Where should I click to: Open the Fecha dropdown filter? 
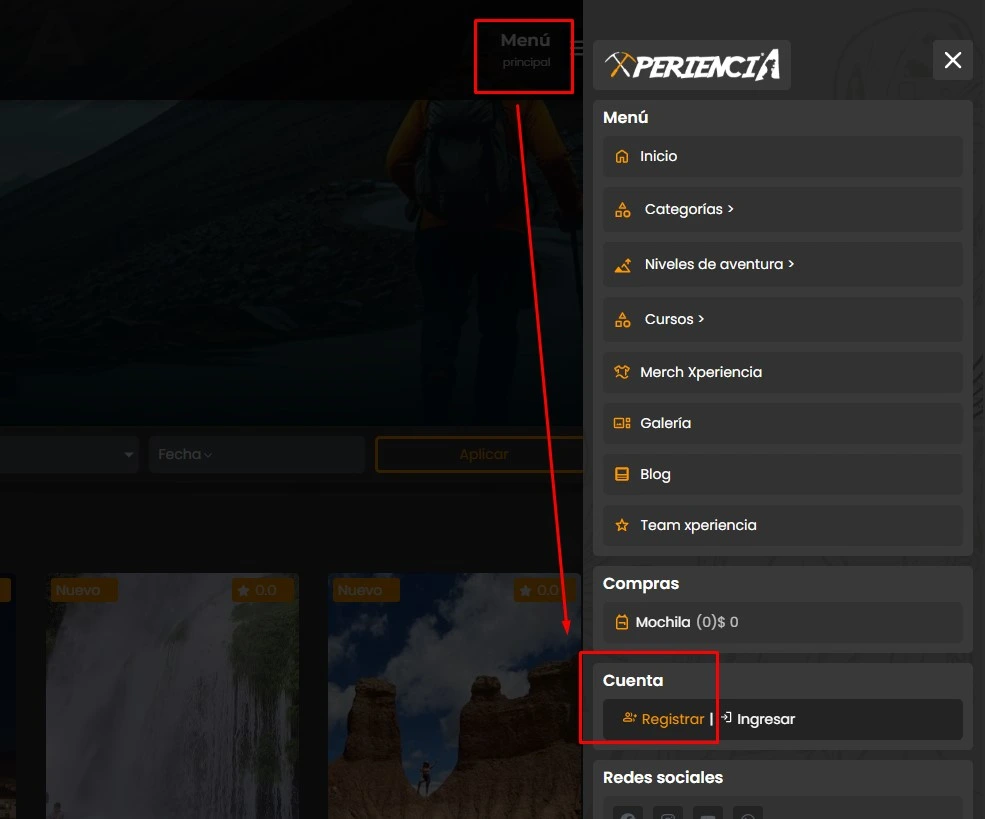point(256,454)
